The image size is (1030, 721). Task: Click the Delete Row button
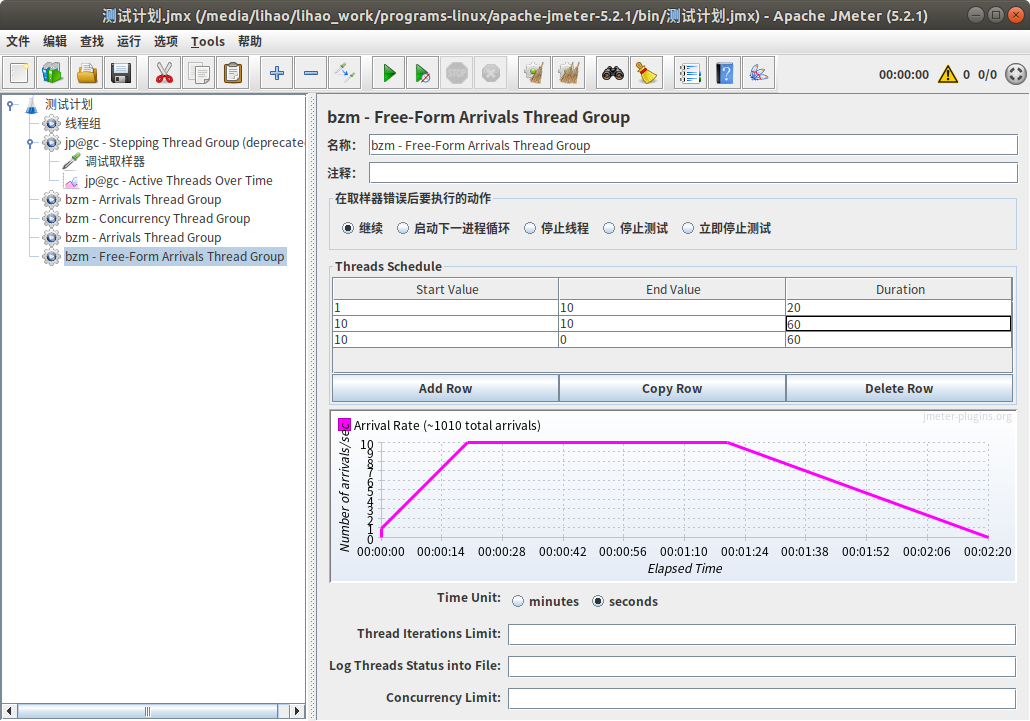(899, 388)
